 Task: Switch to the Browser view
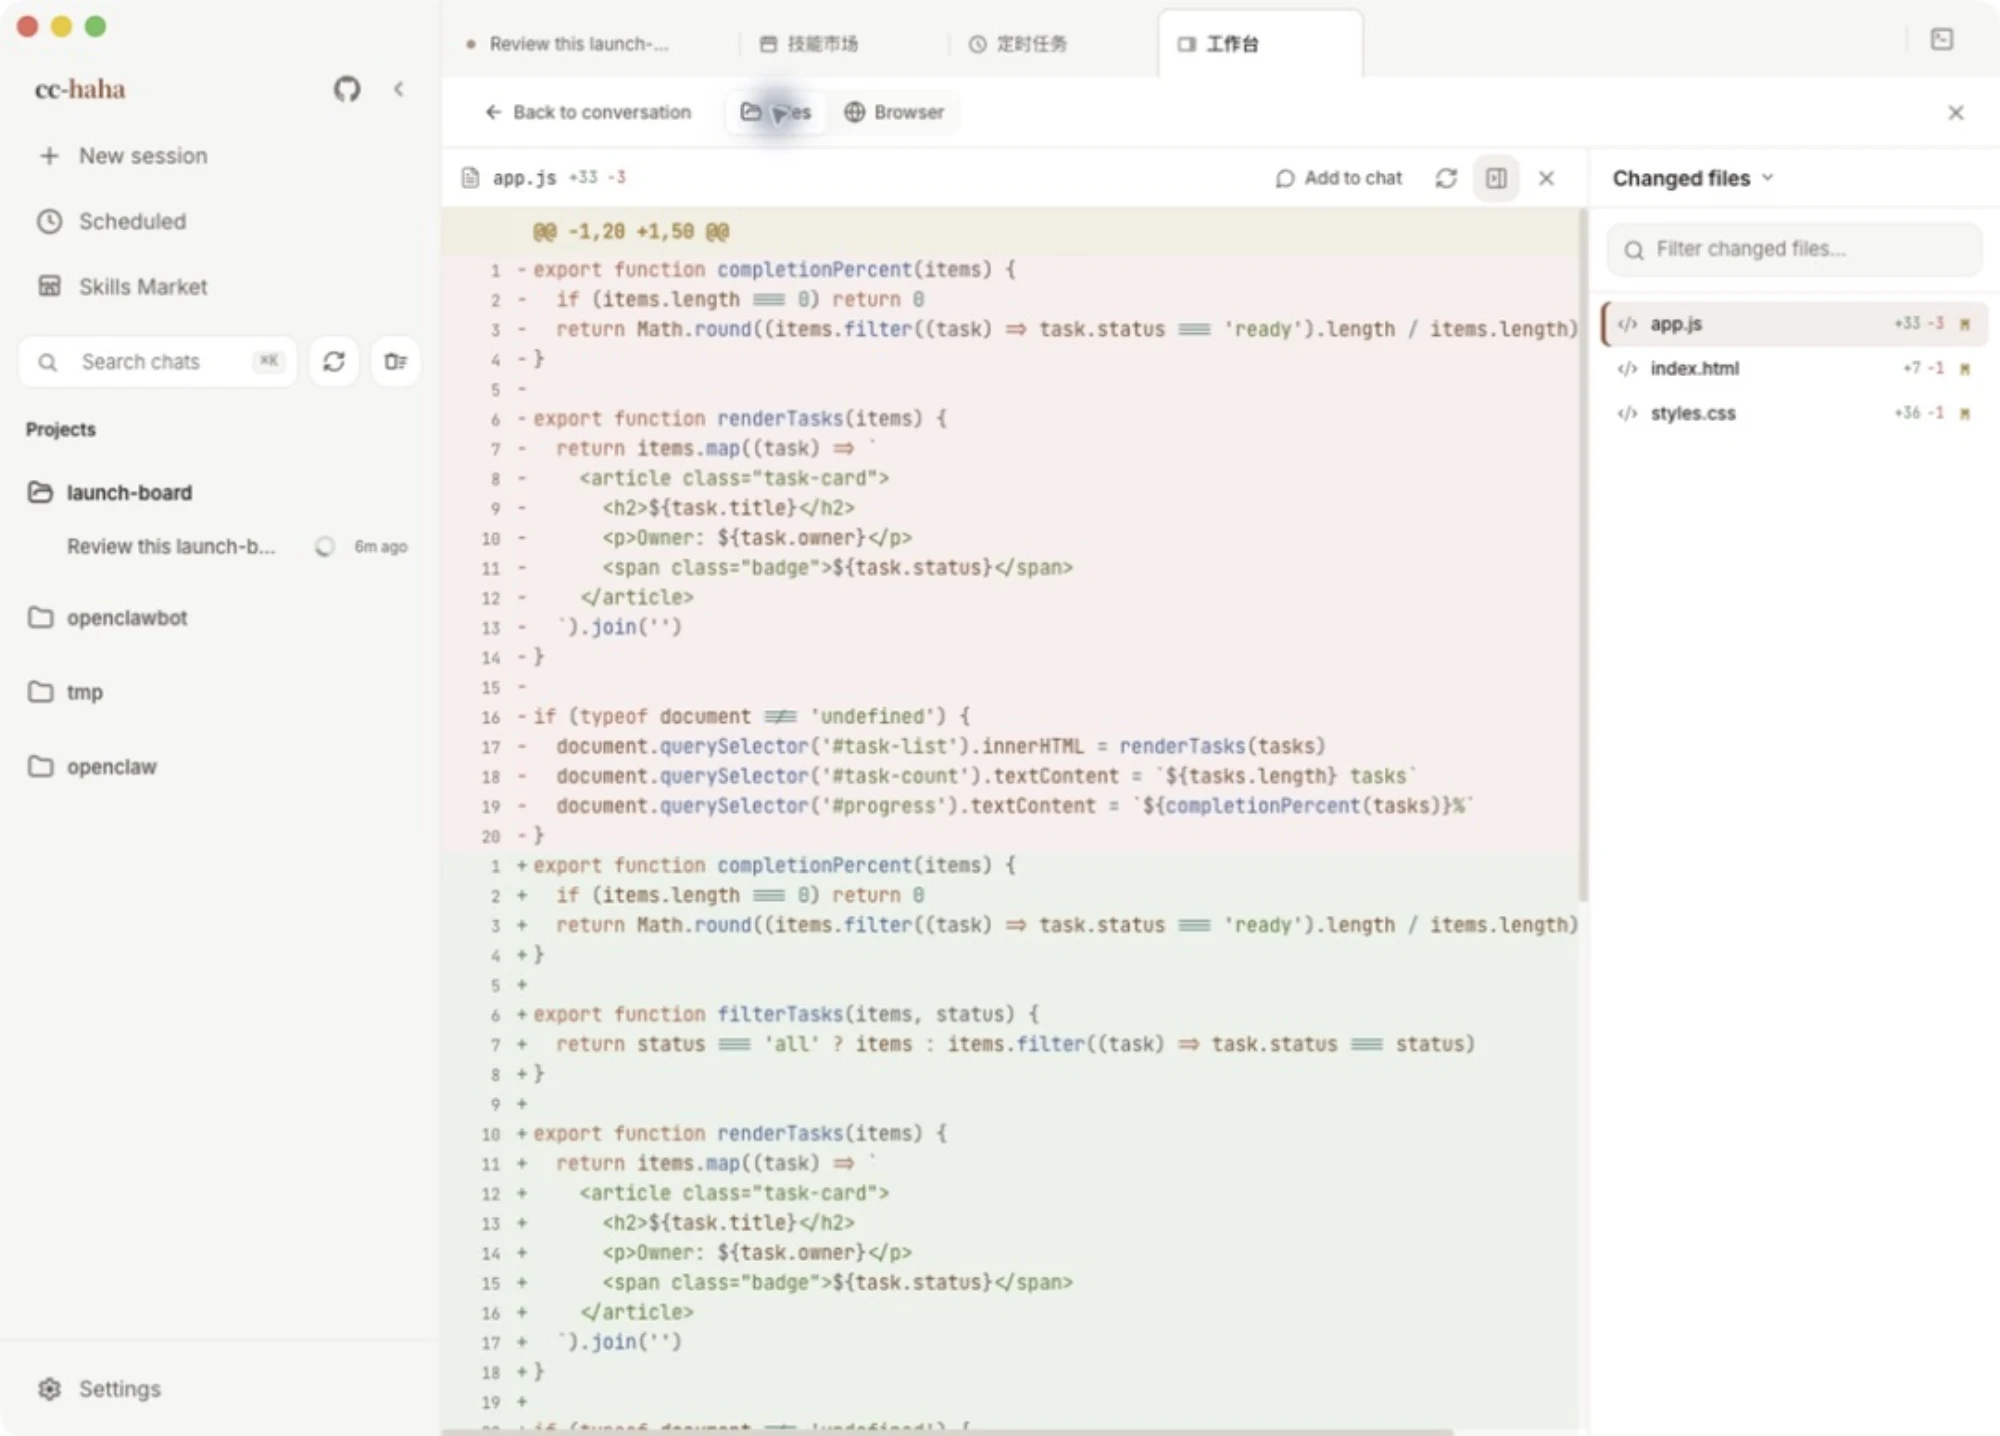click(x=894, y=112)
